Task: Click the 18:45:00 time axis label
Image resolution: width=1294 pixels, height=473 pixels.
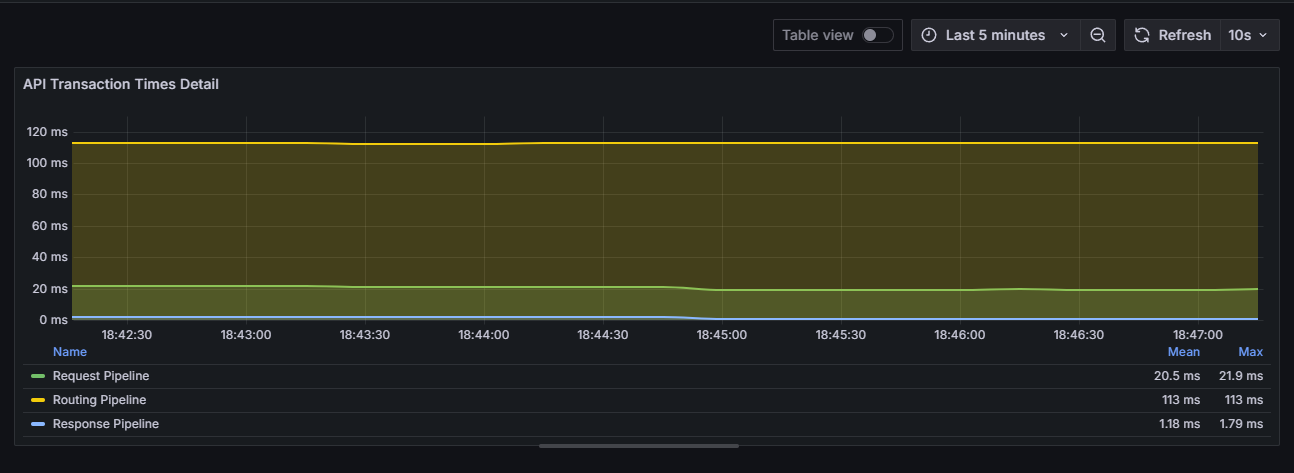Action: [721, 335]
